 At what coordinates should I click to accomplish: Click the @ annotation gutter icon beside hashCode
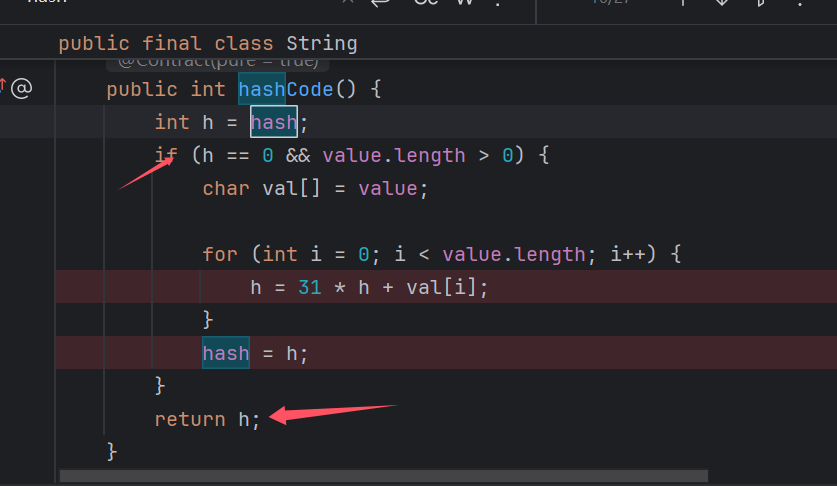pos(22,88)
